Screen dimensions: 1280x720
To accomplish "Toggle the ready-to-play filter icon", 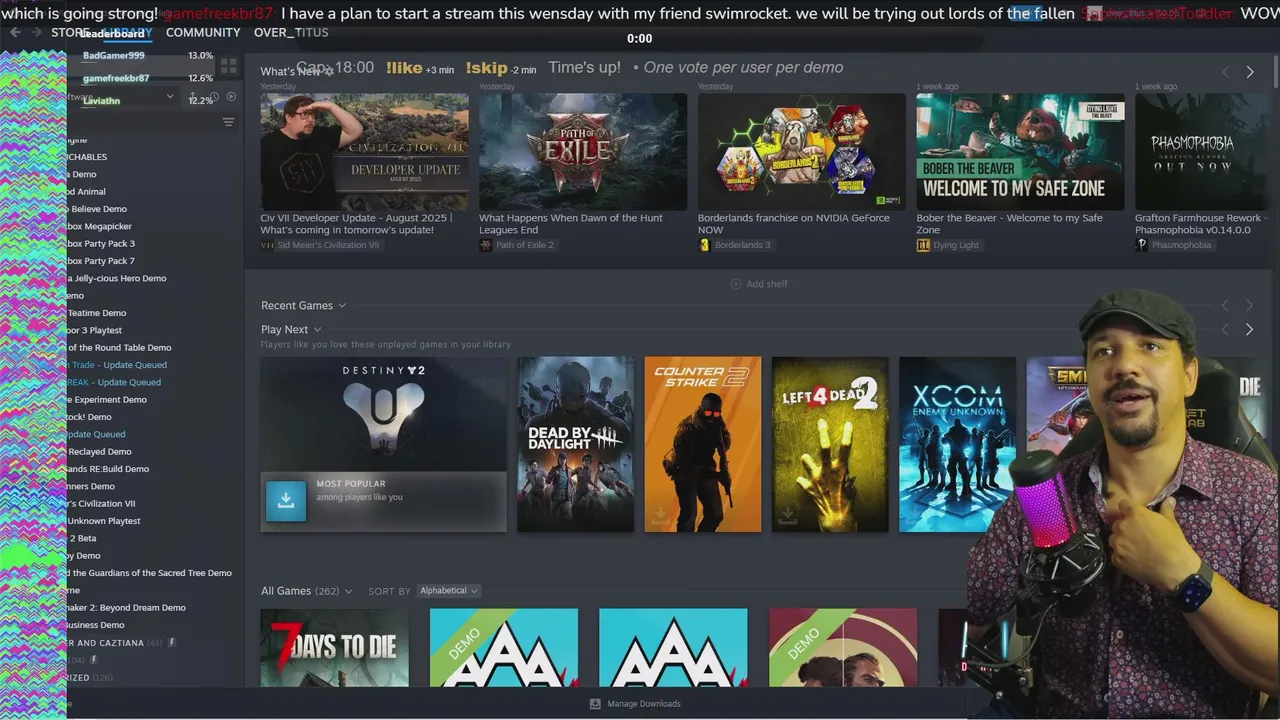I will [232, 96].
